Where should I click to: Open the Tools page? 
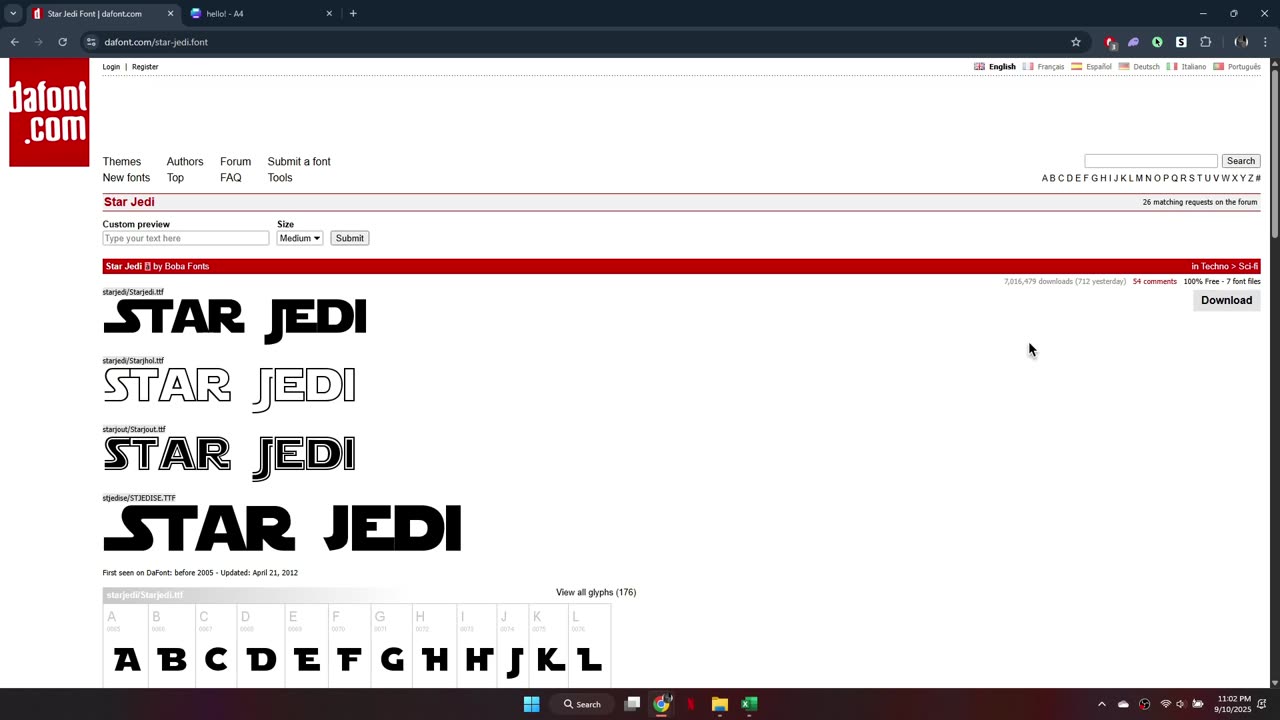click(280, 178)
